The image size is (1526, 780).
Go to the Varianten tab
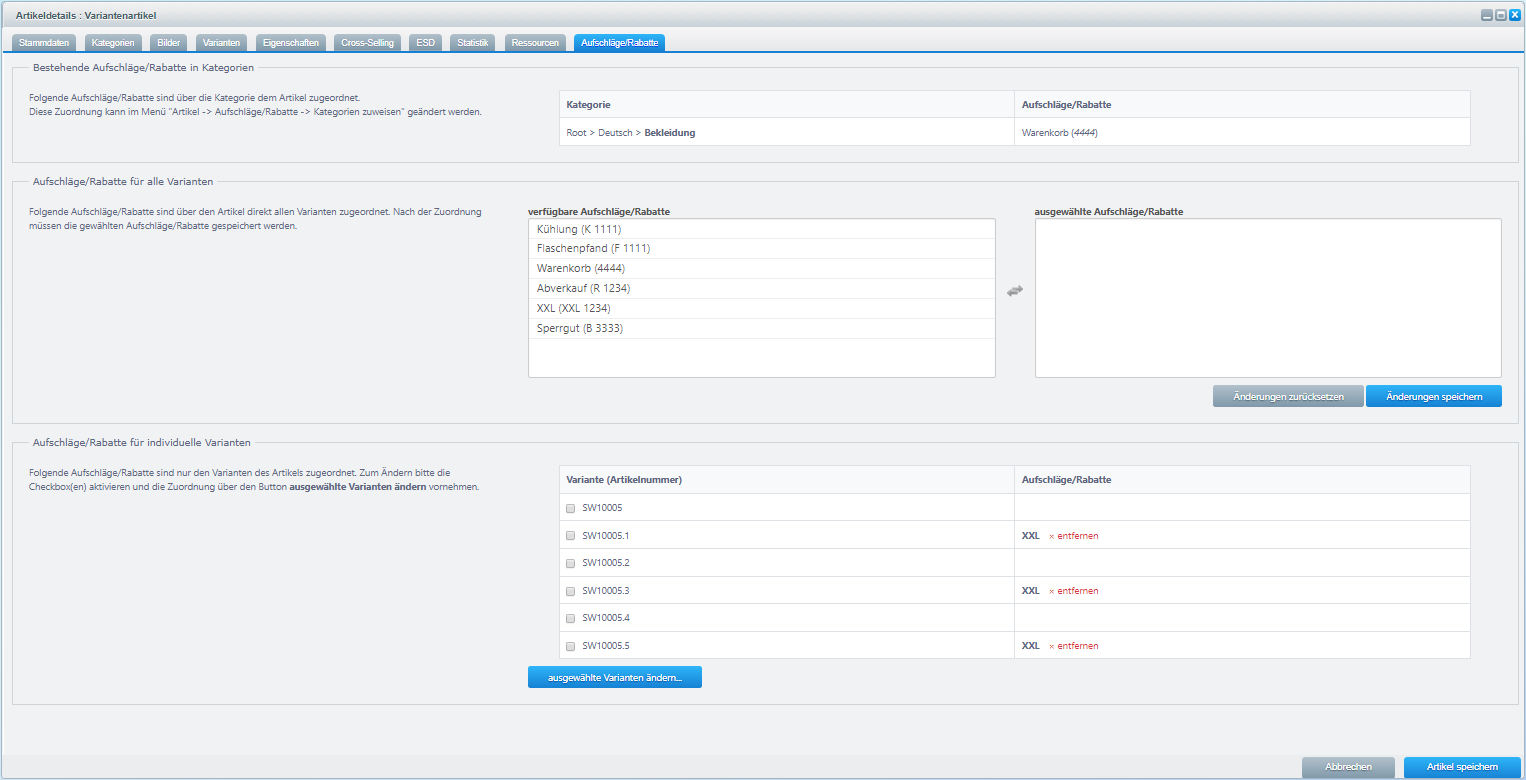(221, 43)
